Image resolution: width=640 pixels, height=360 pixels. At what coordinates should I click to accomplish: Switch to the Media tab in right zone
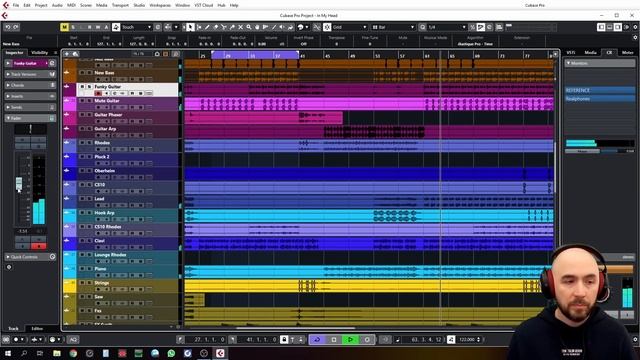590,53
